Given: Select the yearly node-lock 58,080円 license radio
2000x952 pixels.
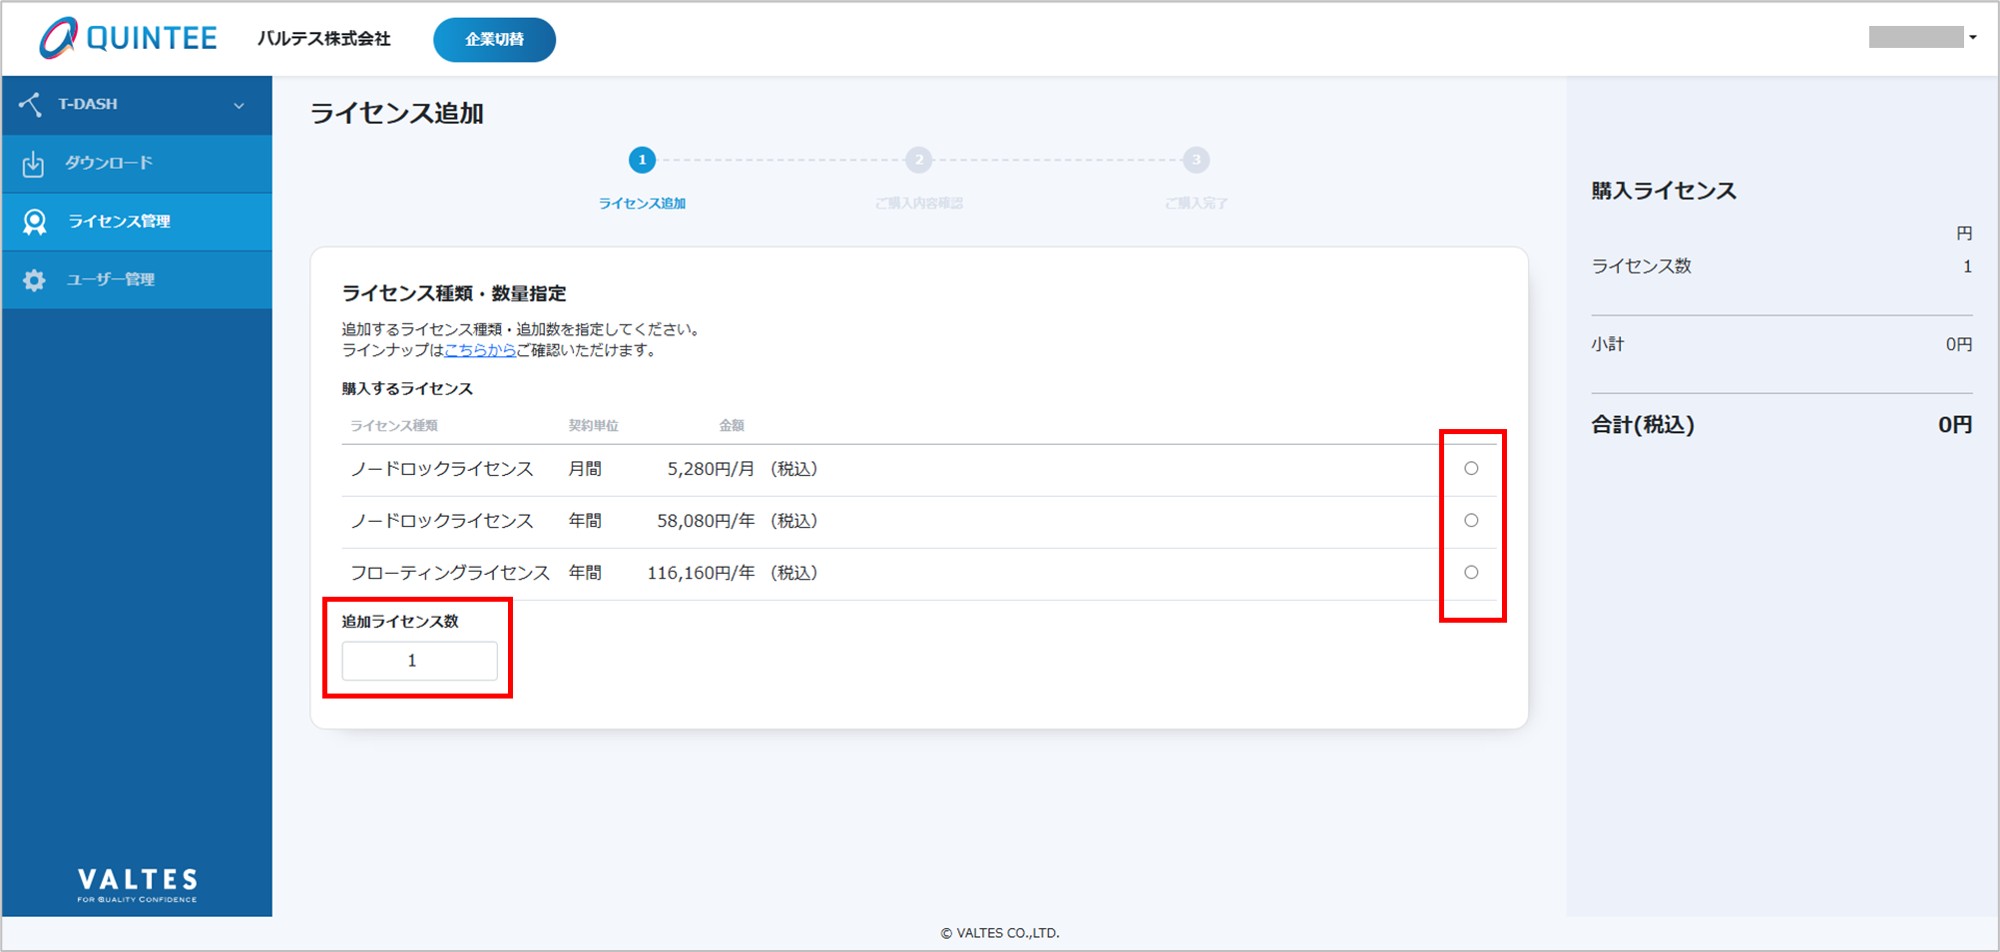Looking at the screenshot, I should coord(1471,520).
